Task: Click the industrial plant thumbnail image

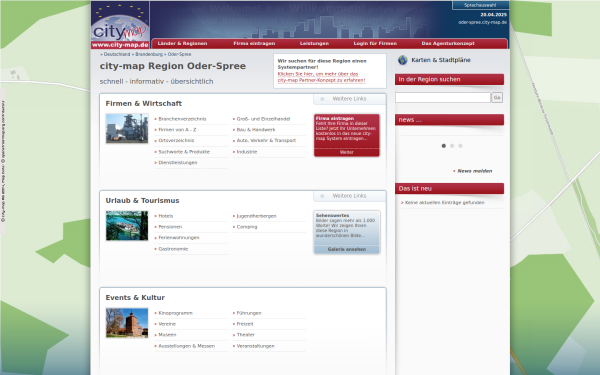Action: (x=127, y=129)
